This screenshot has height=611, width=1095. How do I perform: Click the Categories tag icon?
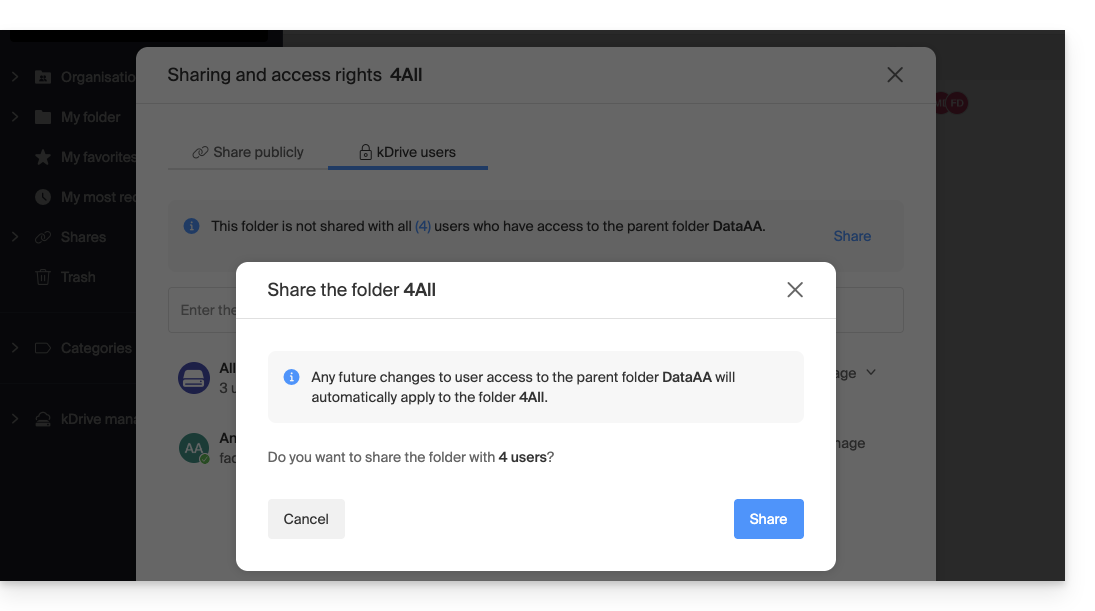tap(43, 348)
